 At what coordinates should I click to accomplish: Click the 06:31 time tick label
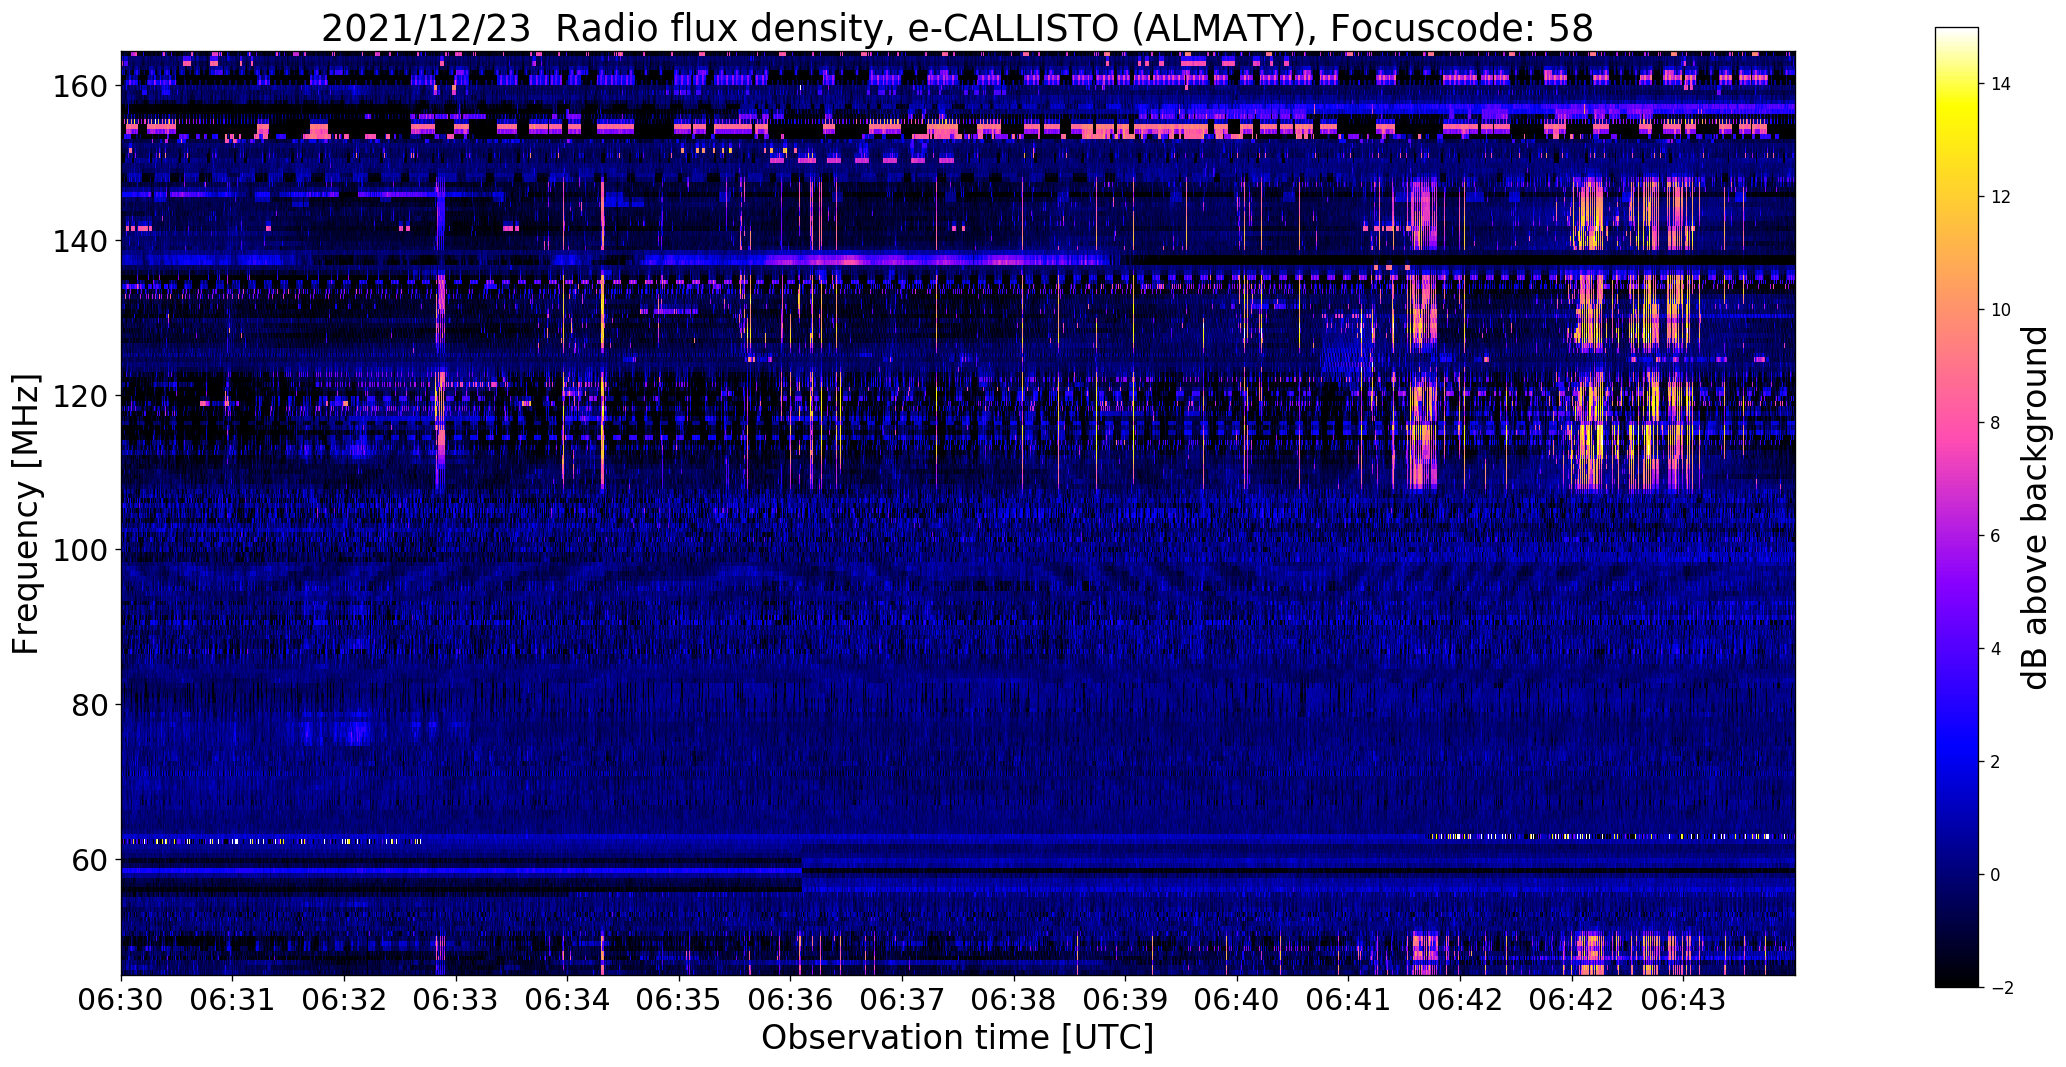[233, 999]
